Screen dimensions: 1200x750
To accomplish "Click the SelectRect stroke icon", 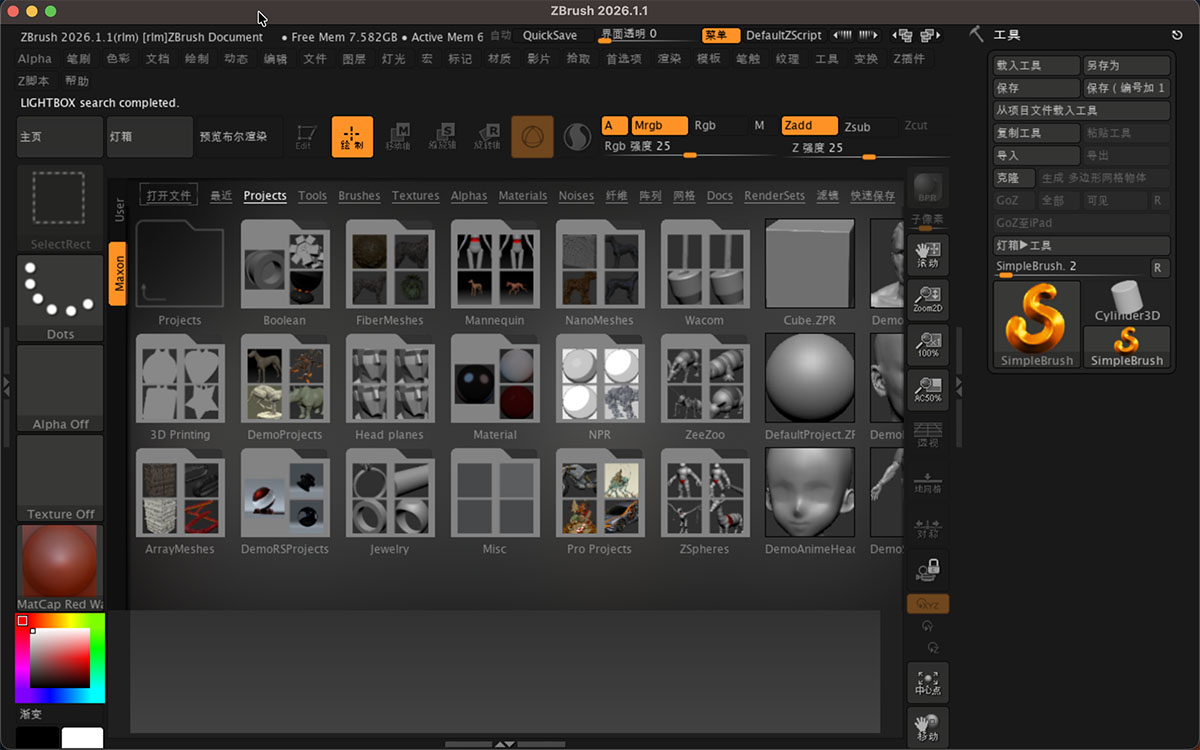I will [60, 205].
